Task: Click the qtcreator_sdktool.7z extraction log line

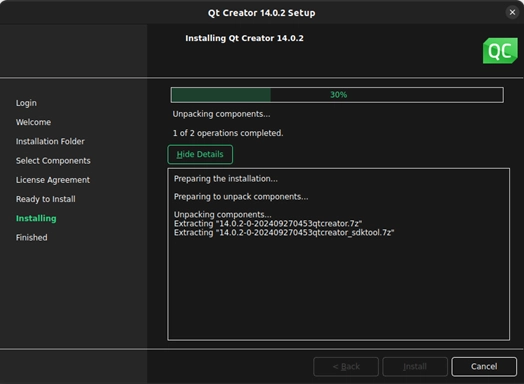Action: [284, 233]
